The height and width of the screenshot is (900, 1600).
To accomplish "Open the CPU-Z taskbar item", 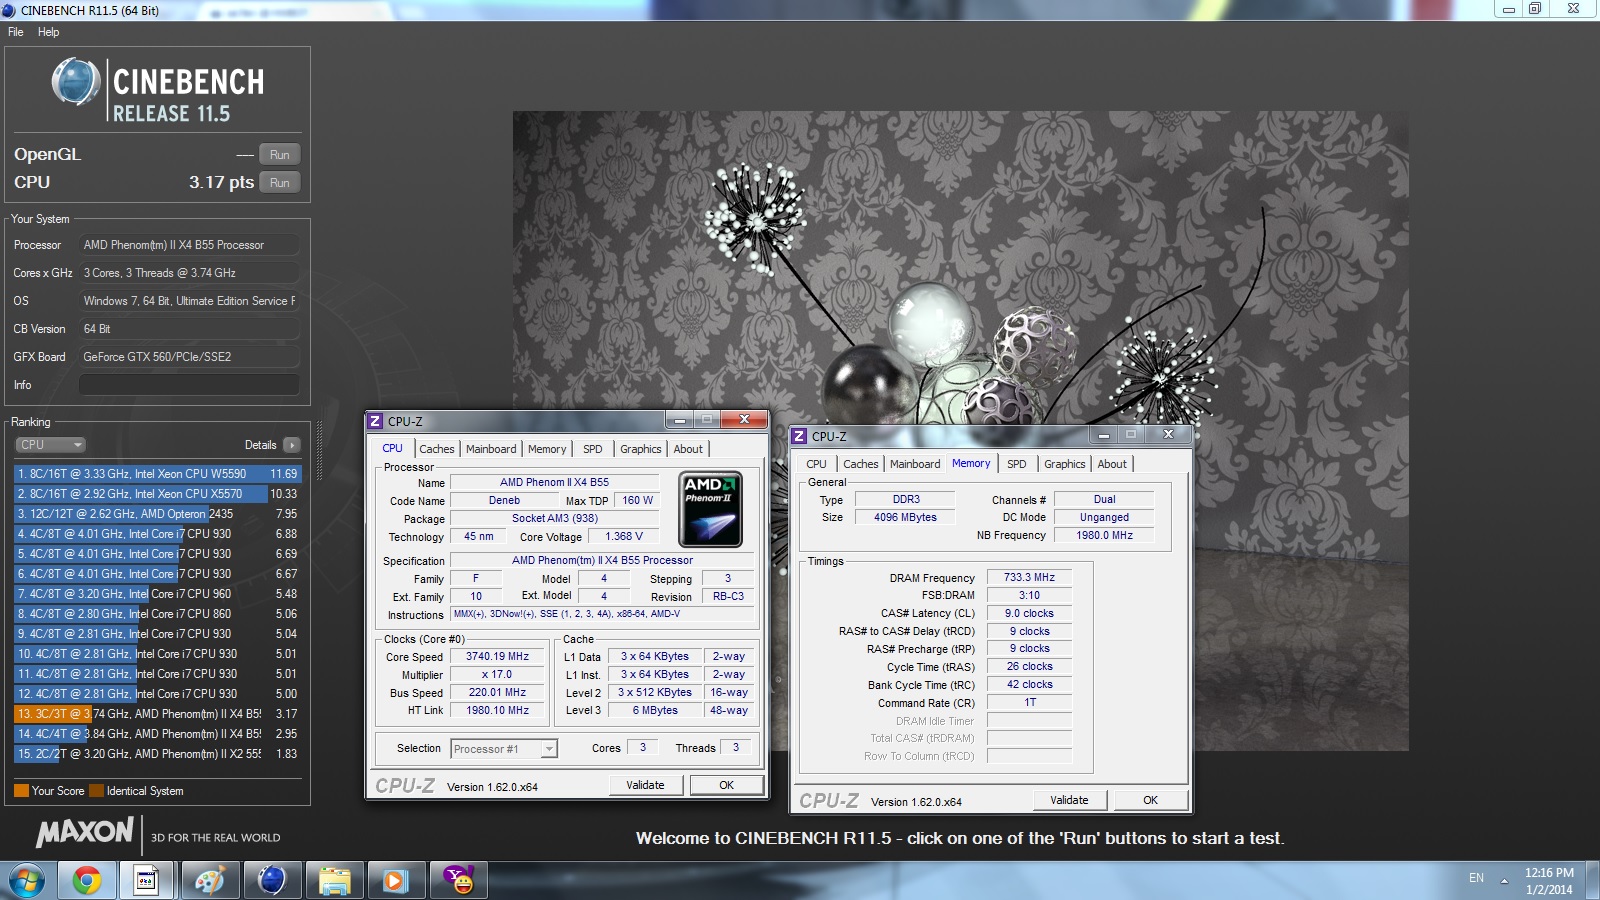I will coord(146,880).
